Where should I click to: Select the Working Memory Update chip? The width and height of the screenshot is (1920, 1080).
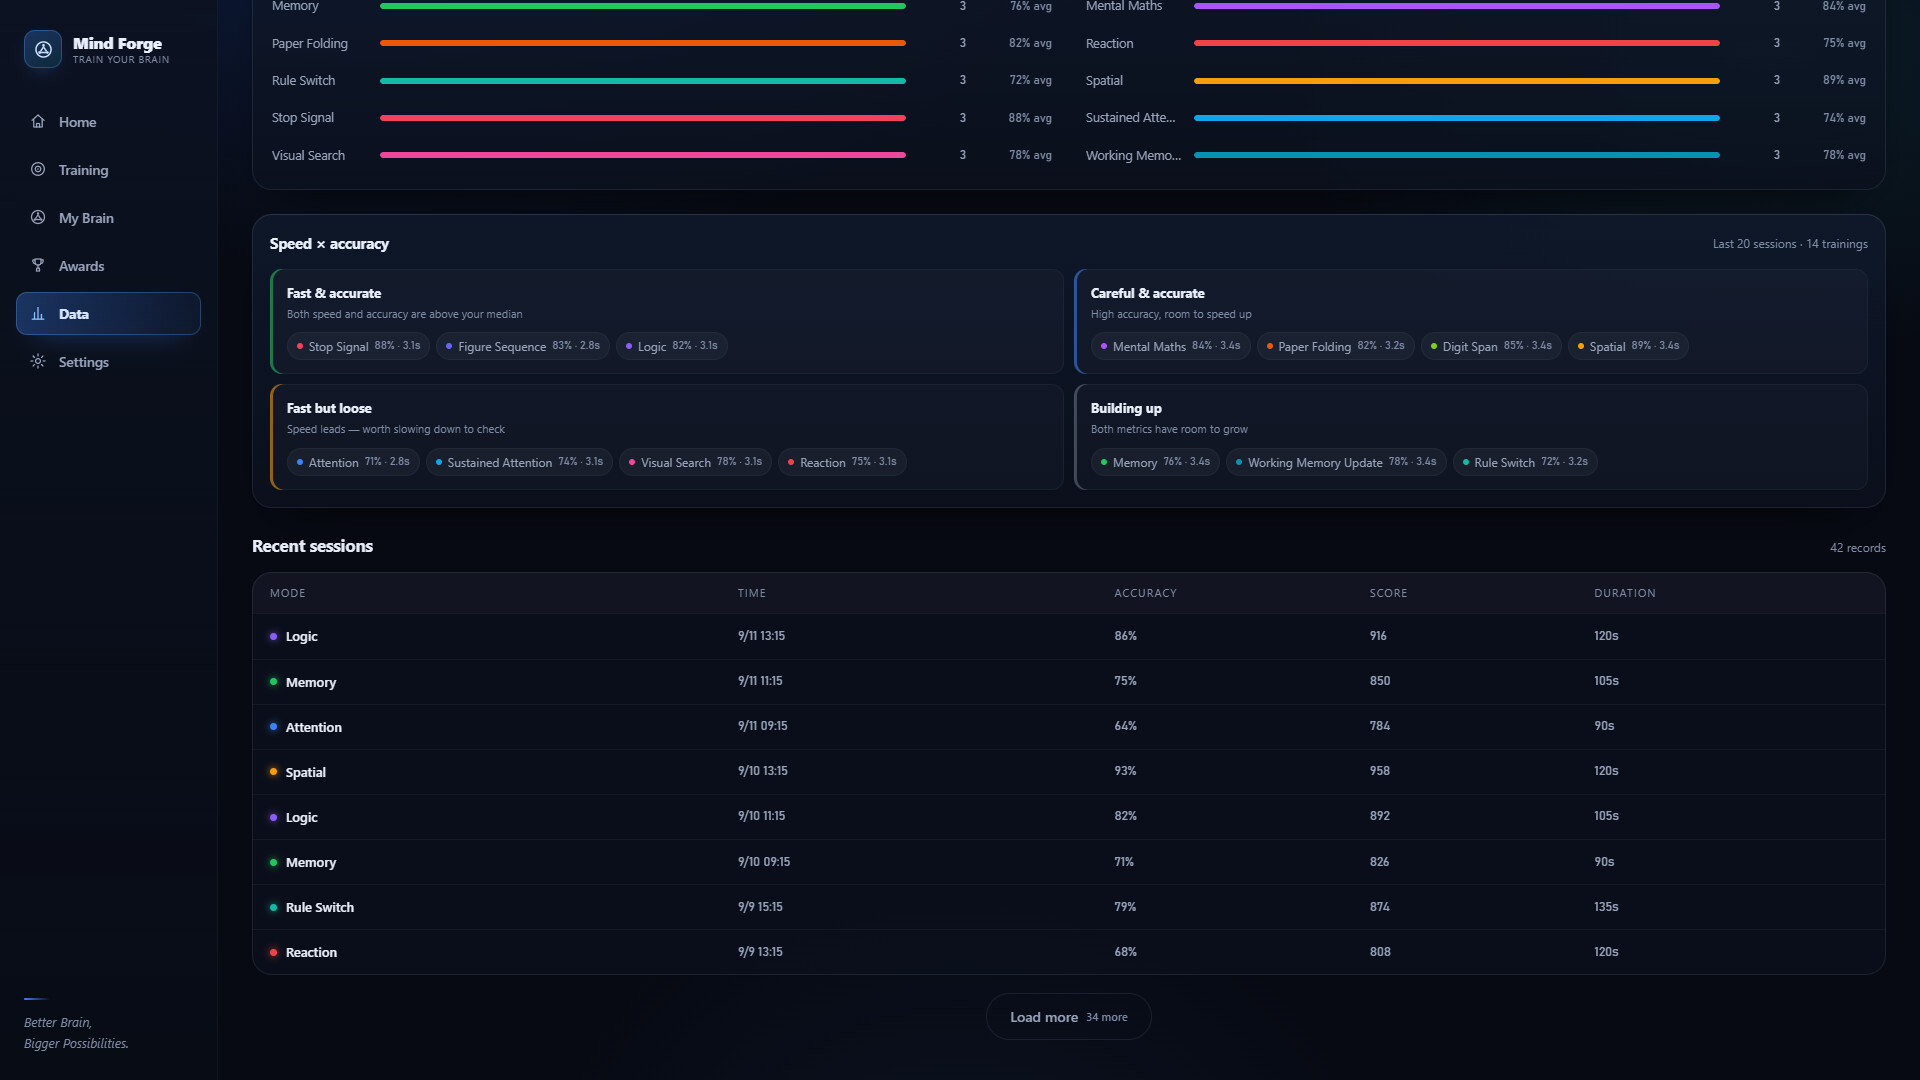pyautogui.click(x=1336, y=462)
